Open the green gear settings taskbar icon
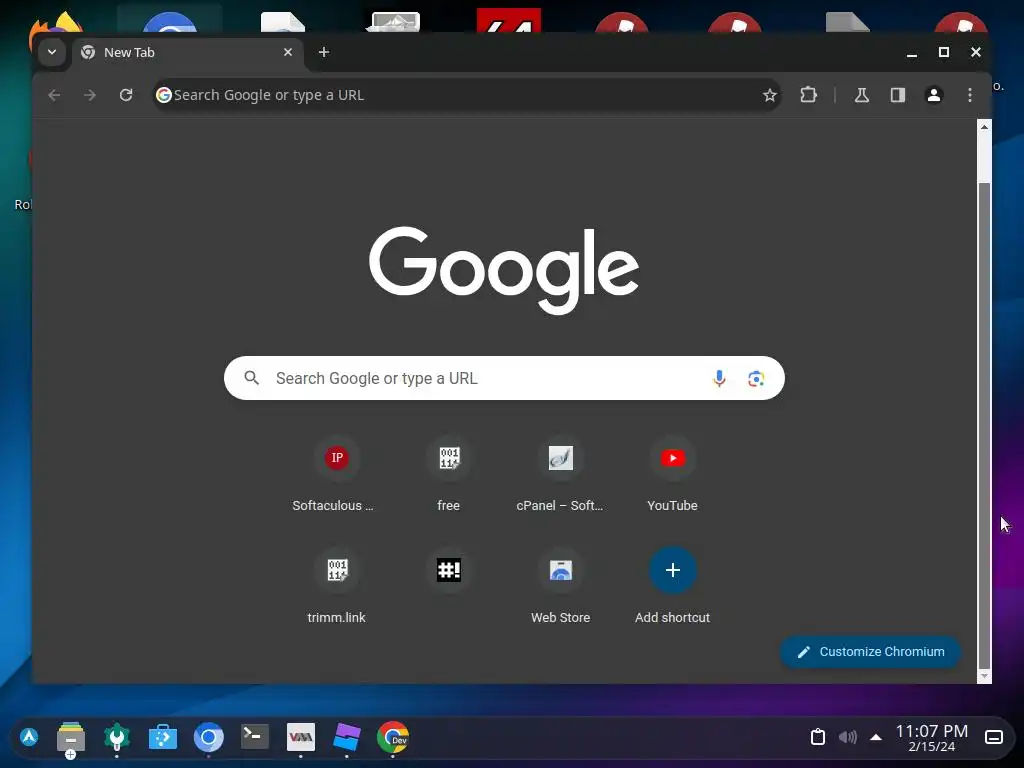Screen dimensions: 1024x768 pyautogui.click(x=117, y=738)
